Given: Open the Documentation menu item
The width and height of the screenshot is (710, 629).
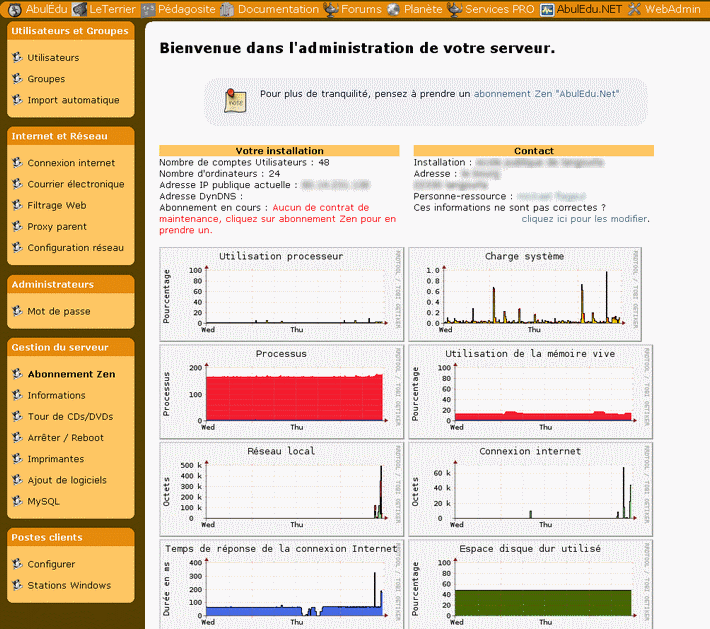Looking at the screenshot, I should point(278,9).
